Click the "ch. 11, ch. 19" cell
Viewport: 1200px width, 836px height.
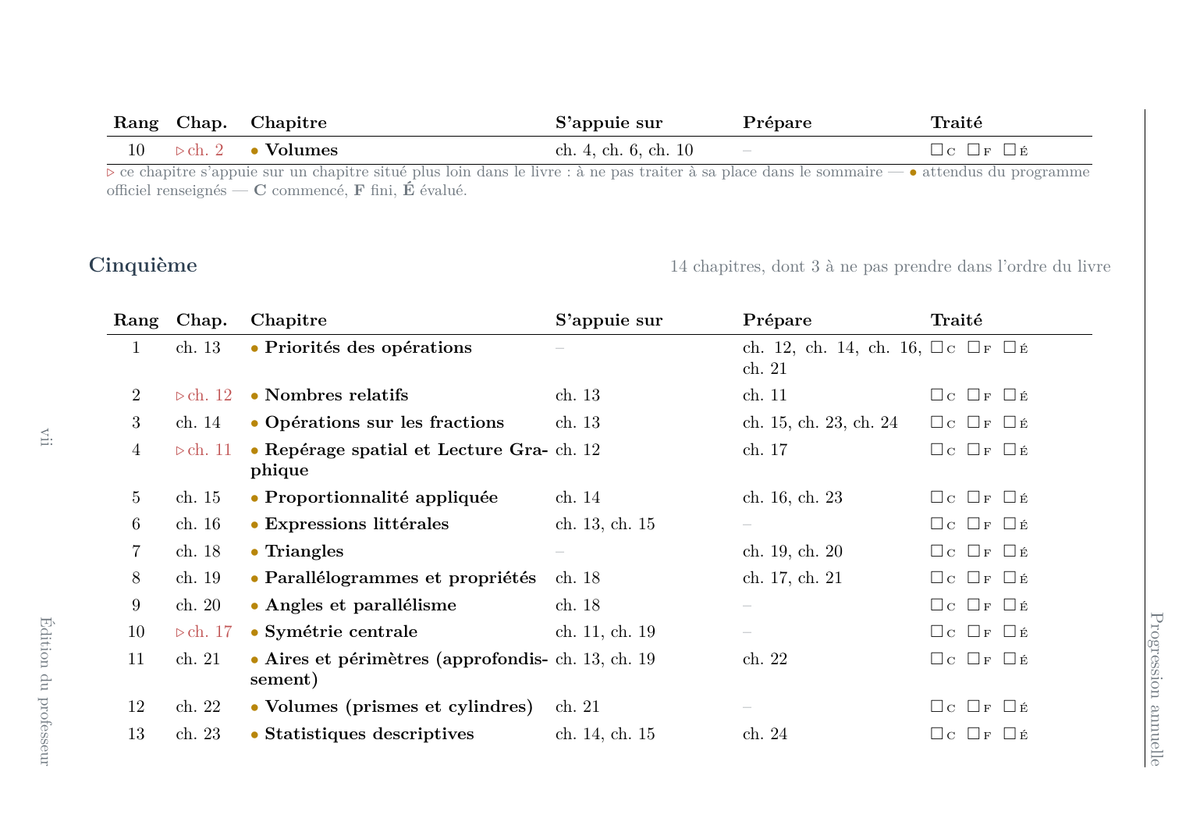click(605, 632)
